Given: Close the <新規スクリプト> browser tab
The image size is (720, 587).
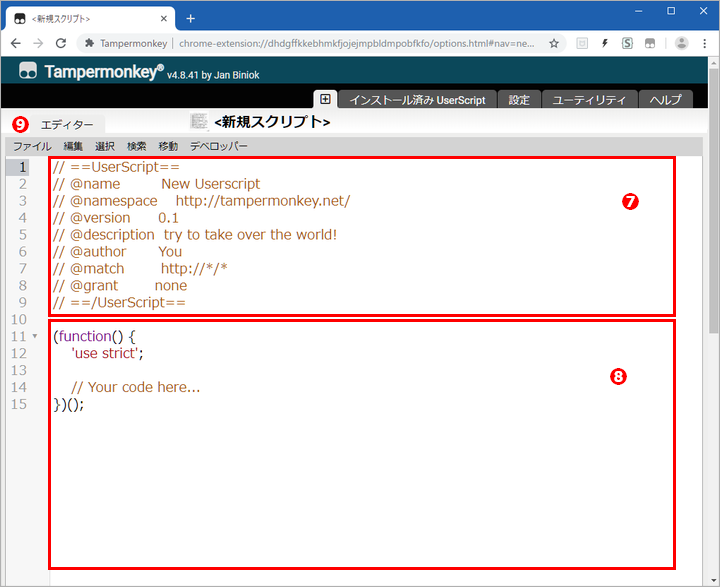Looking at the screenshot, I should (163, 19).
